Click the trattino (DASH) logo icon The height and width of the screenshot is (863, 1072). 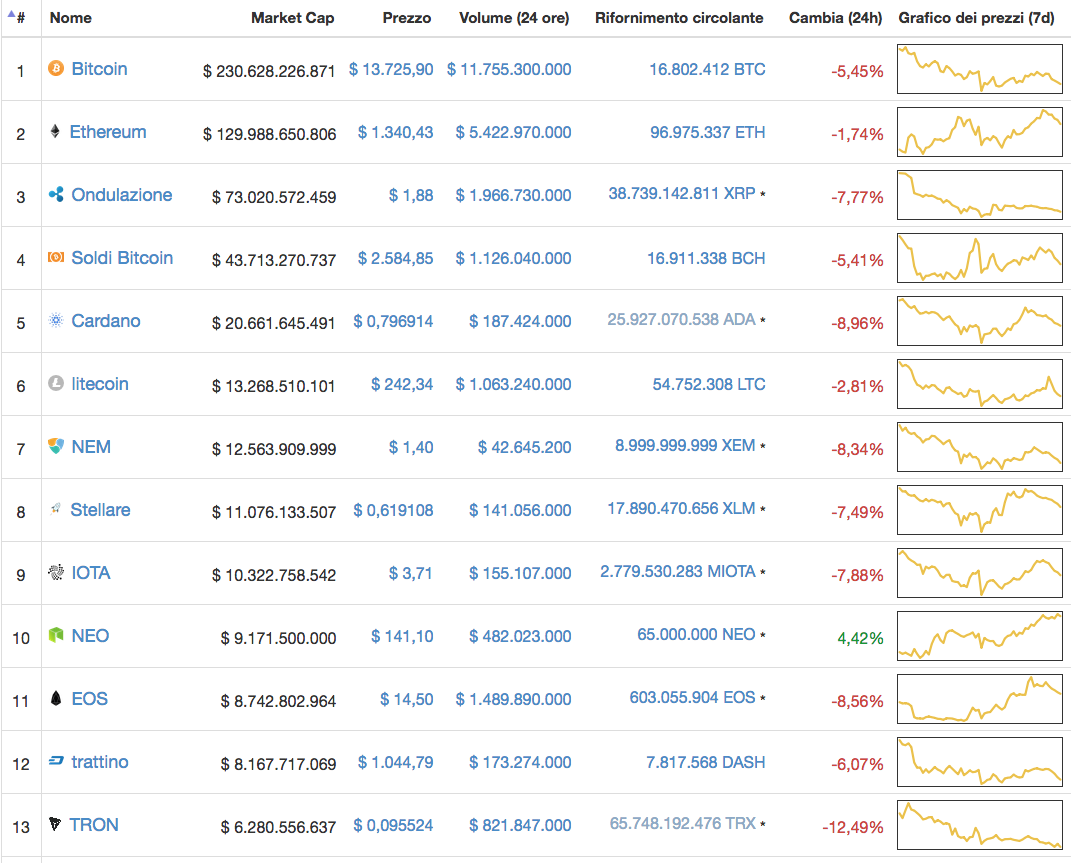point(56,761)
